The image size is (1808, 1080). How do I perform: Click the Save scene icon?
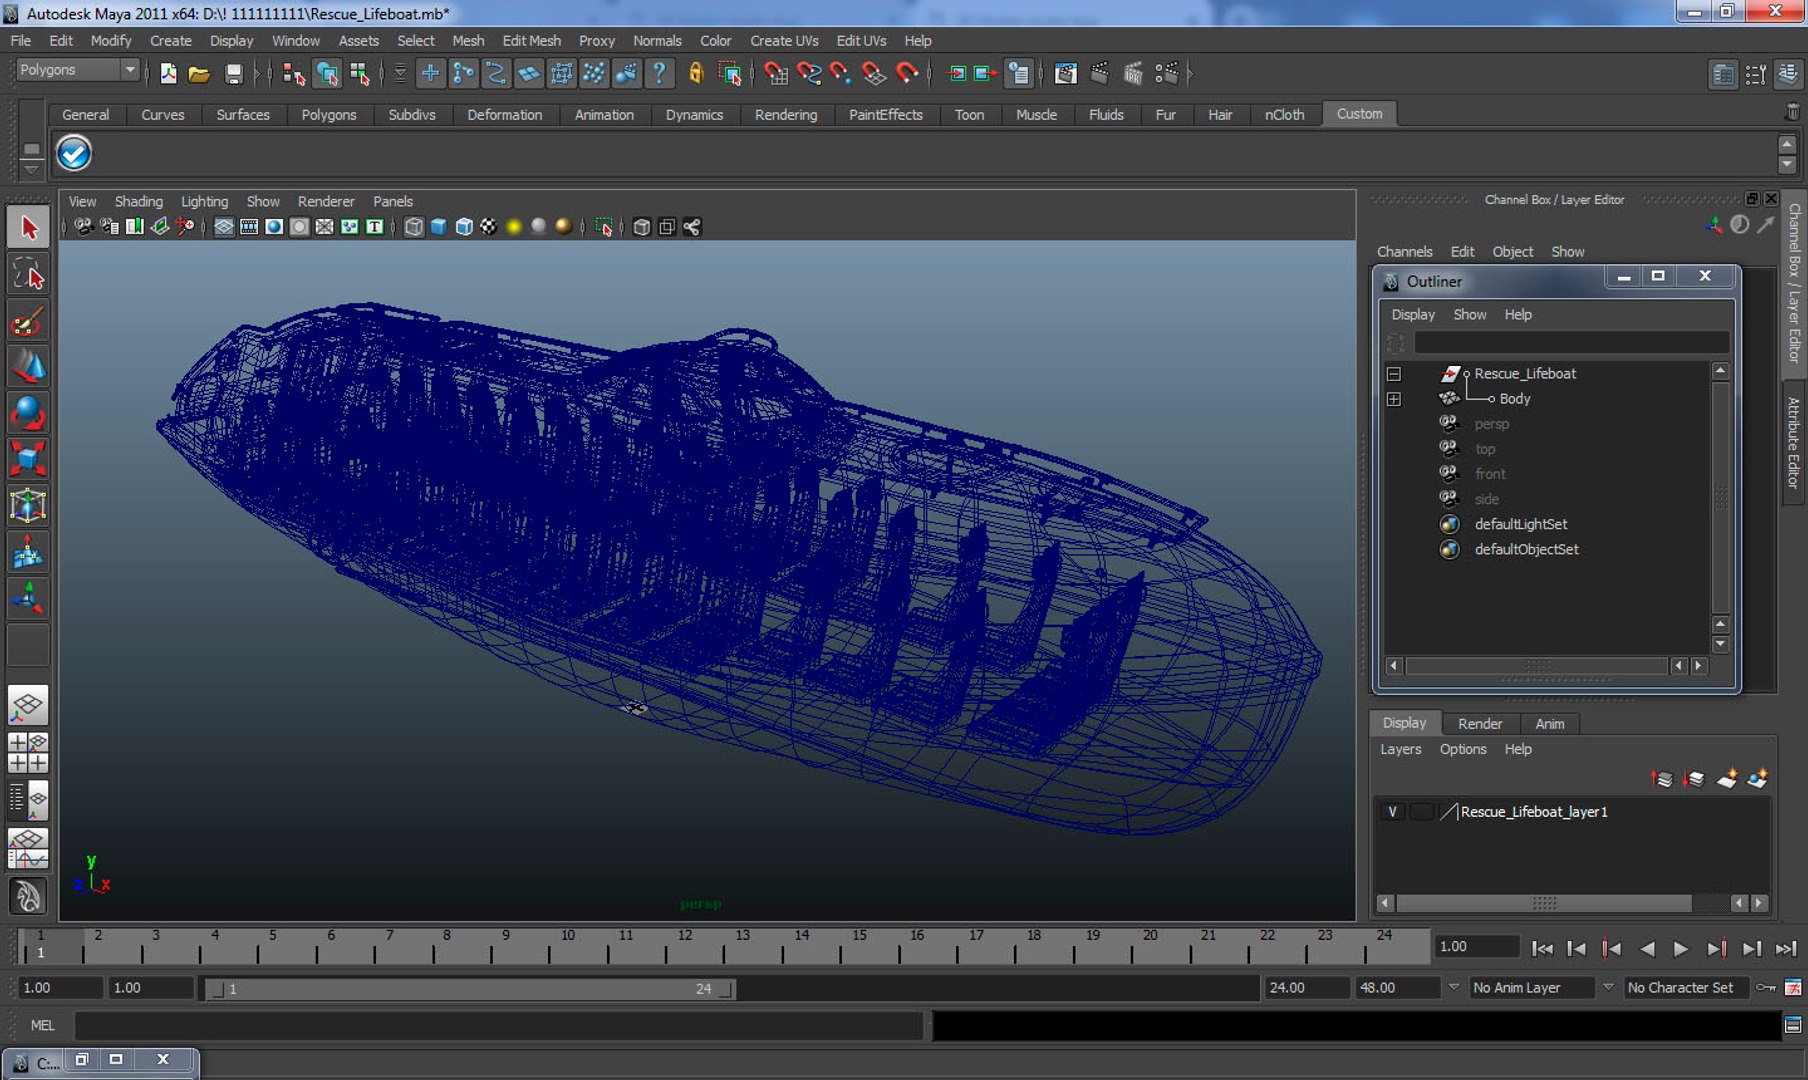click(x=233, y=74)
